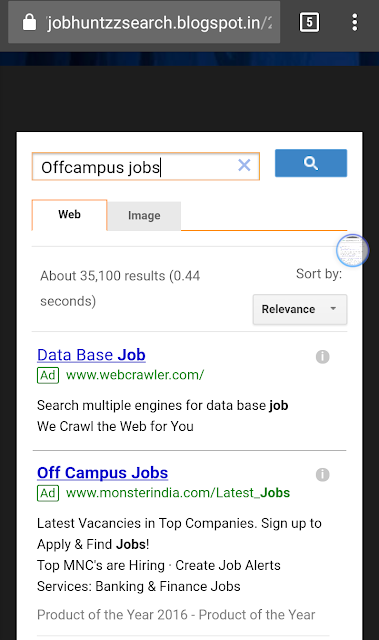
Task: Open the browser three-dot menu
Action: (355, 22)
